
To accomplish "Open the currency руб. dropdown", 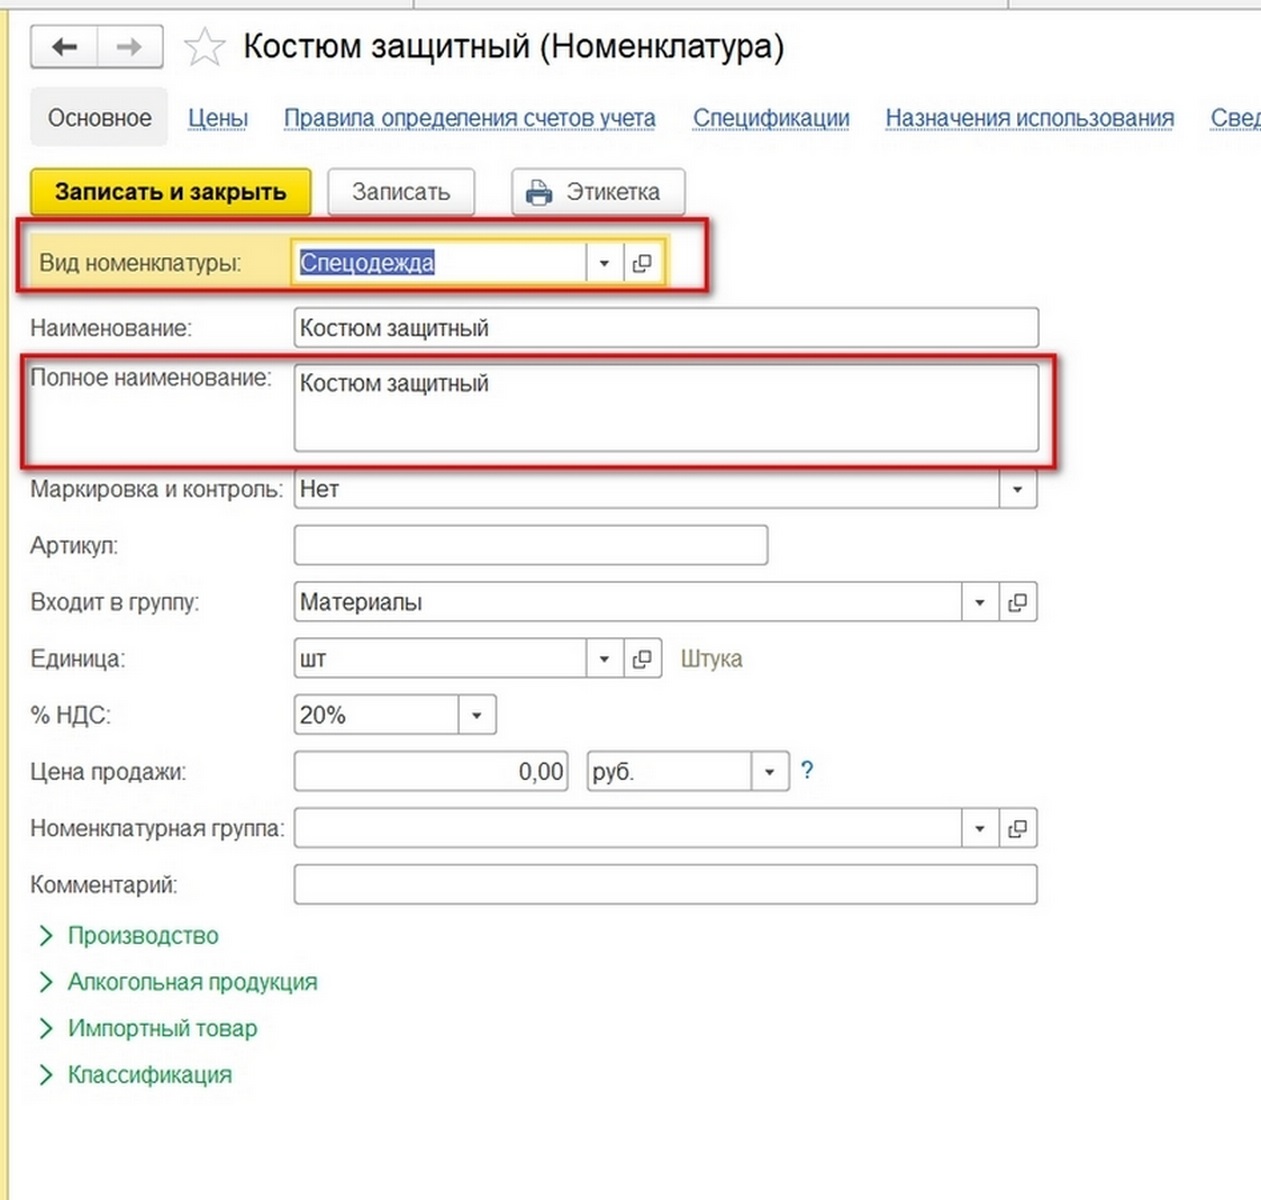I will click(x=769, y=772).
